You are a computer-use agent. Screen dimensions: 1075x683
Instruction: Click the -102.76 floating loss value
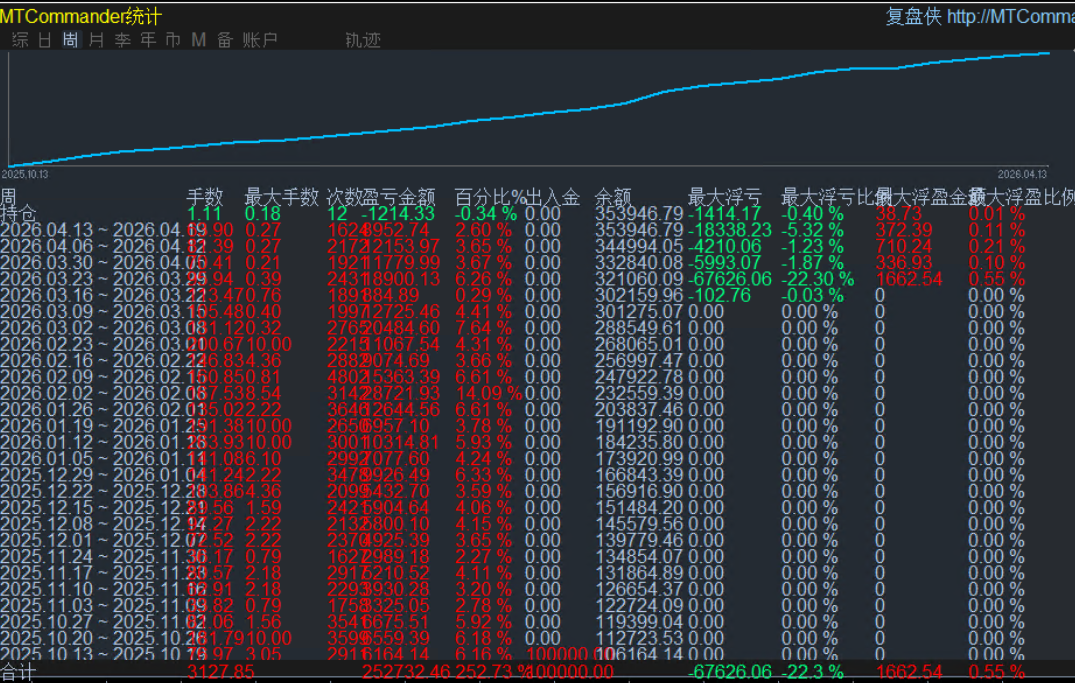pyautogui.click(x=720, y=296)
